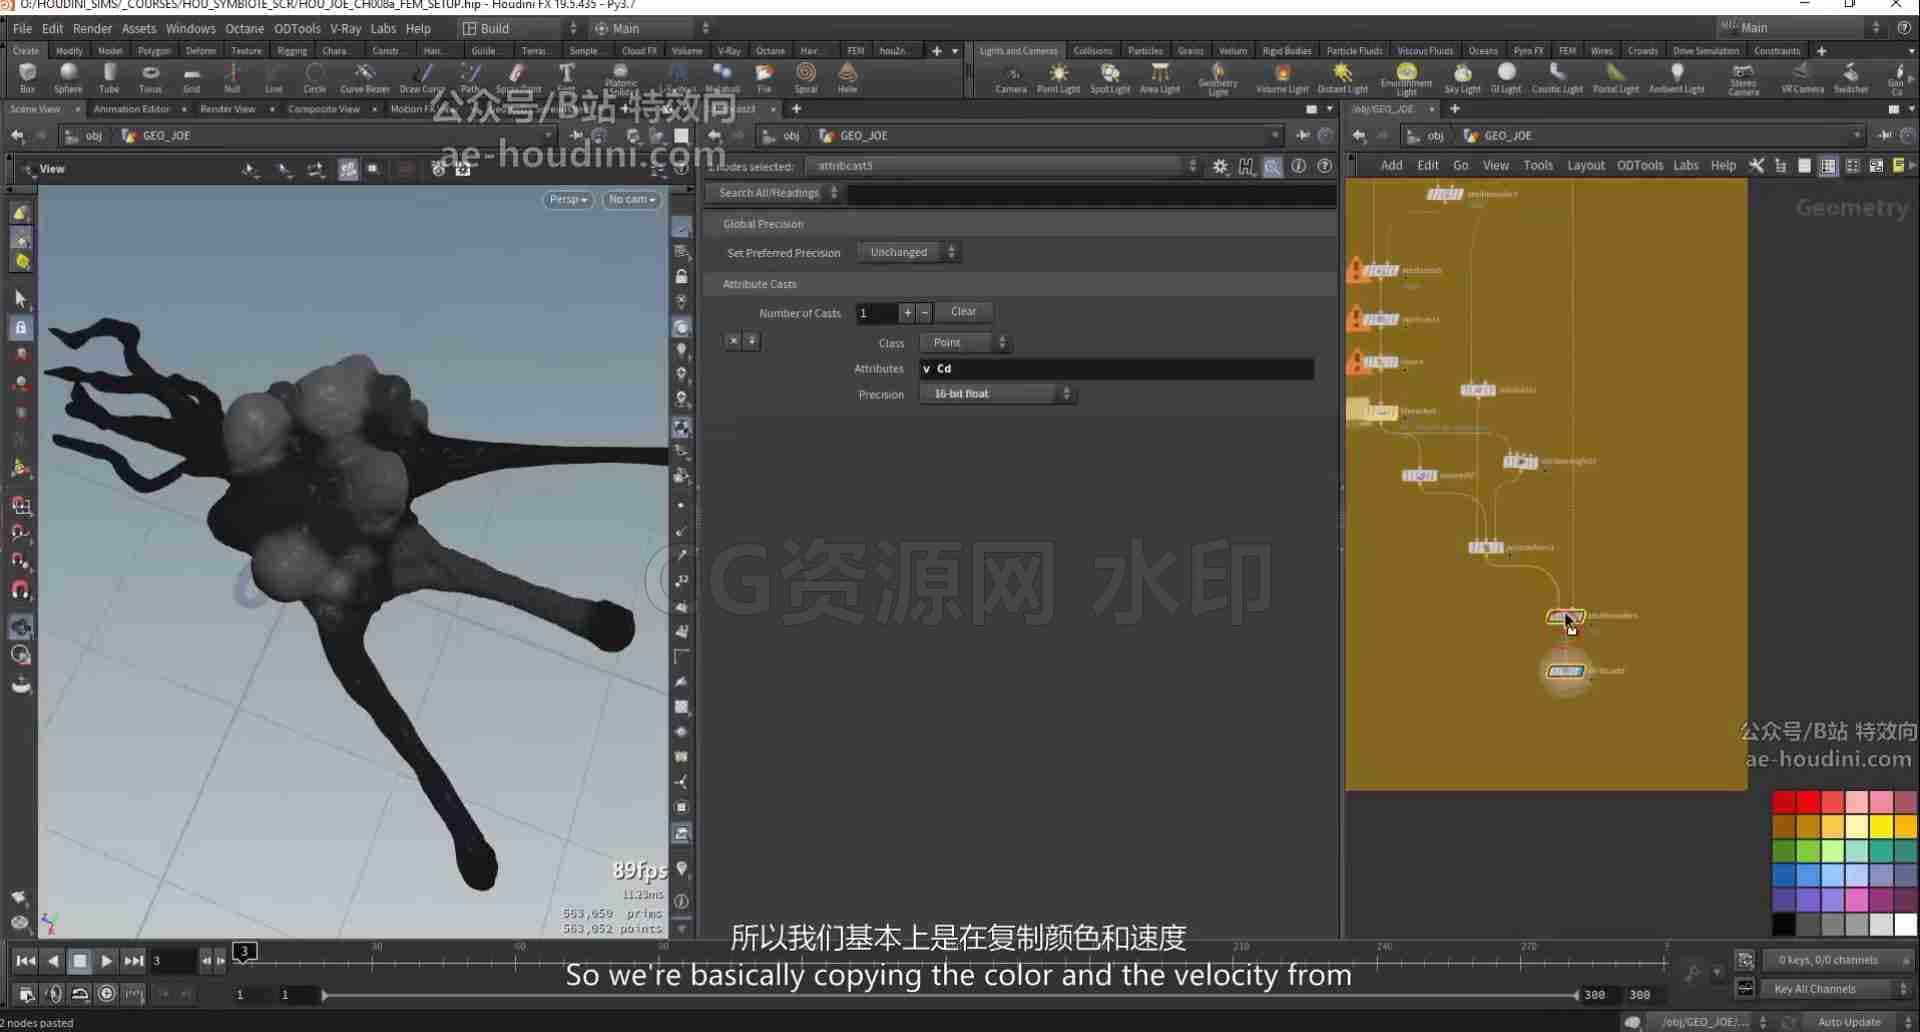Screen dimensions: 1920x1032
Task: Open the Render menu
Action: point(92,28)
